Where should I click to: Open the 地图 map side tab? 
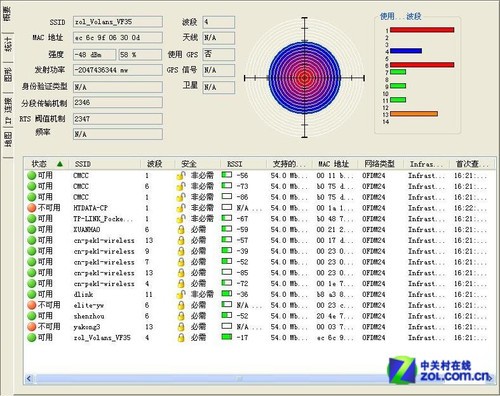tap(8, 140)
